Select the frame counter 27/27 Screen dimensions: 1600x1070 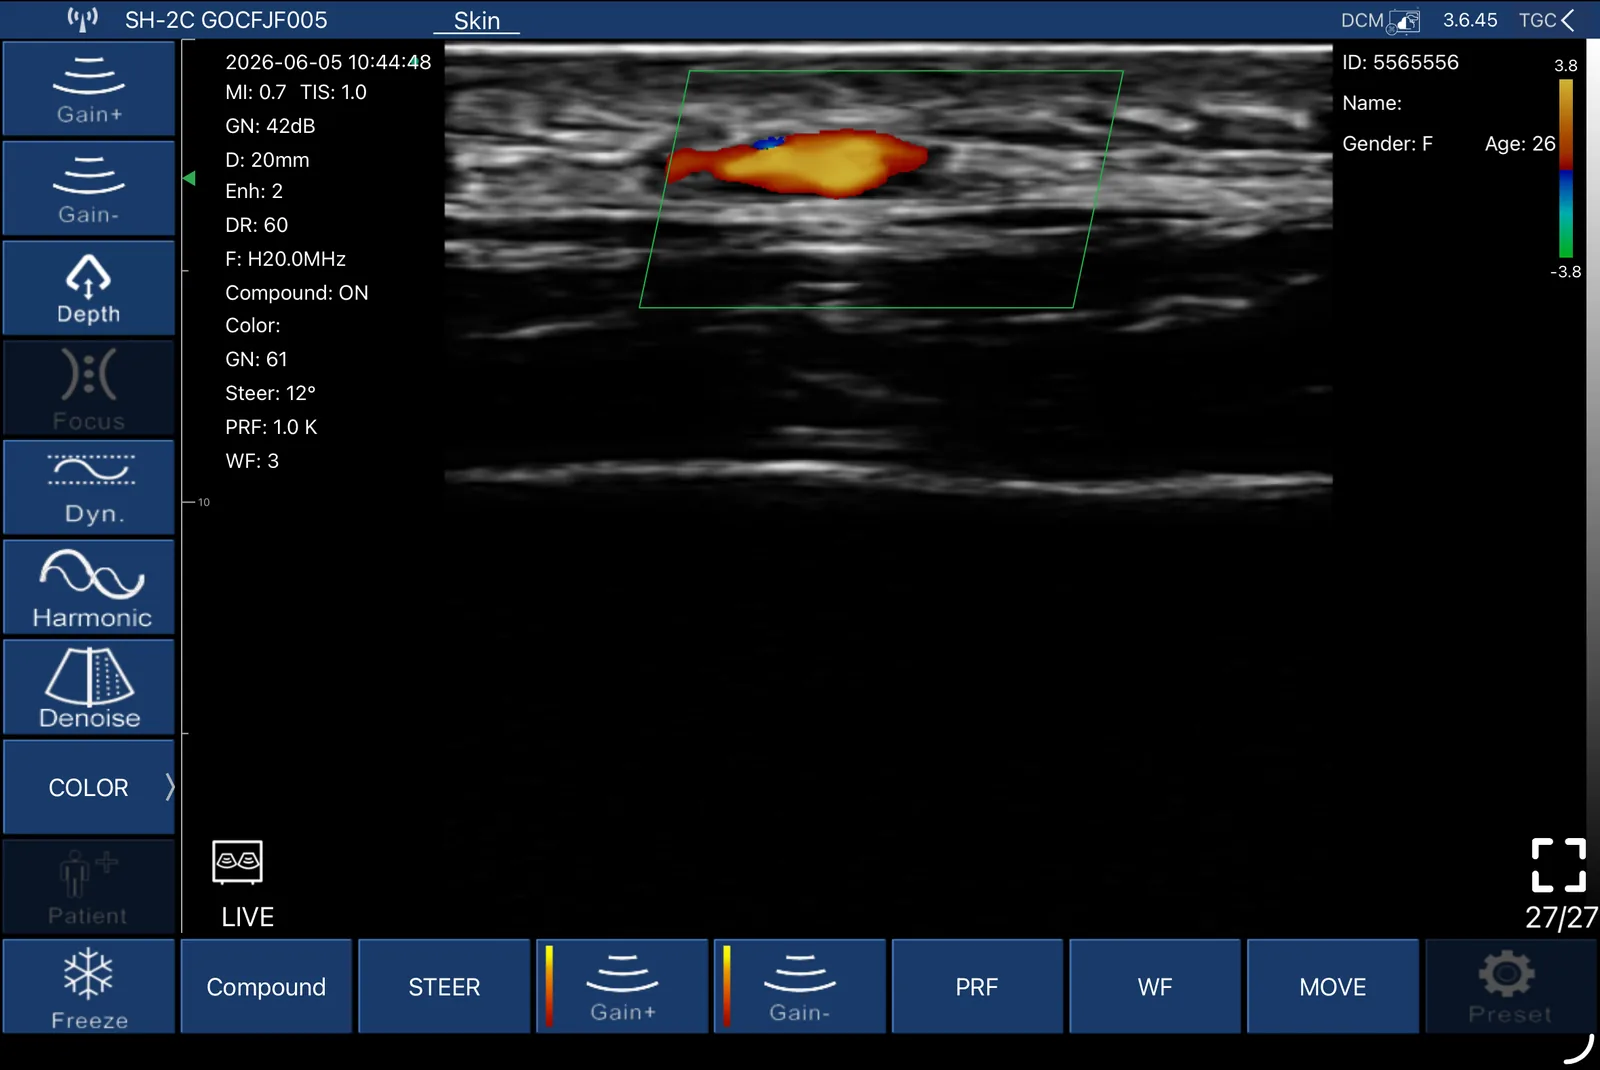click(x=1561, y=918)
